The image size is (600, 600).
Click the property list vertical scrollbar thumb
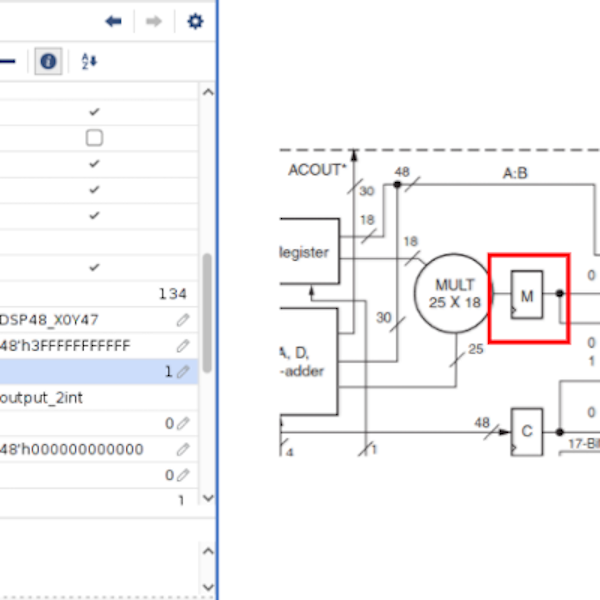207,310
